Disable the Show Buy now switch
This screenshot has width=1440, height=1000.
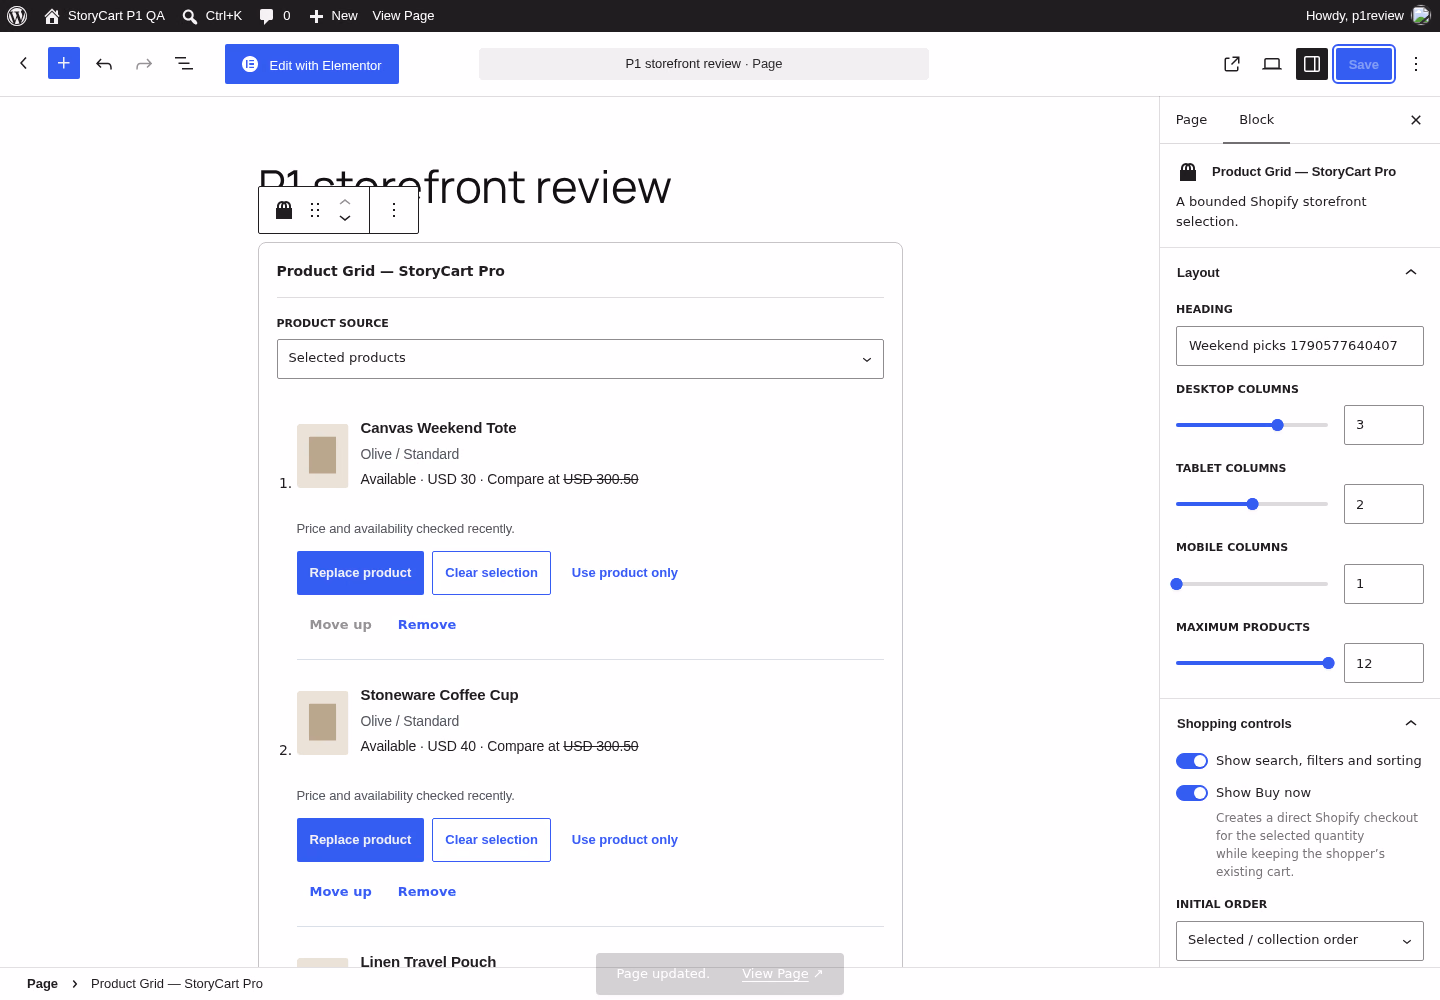click(1192, 793)
